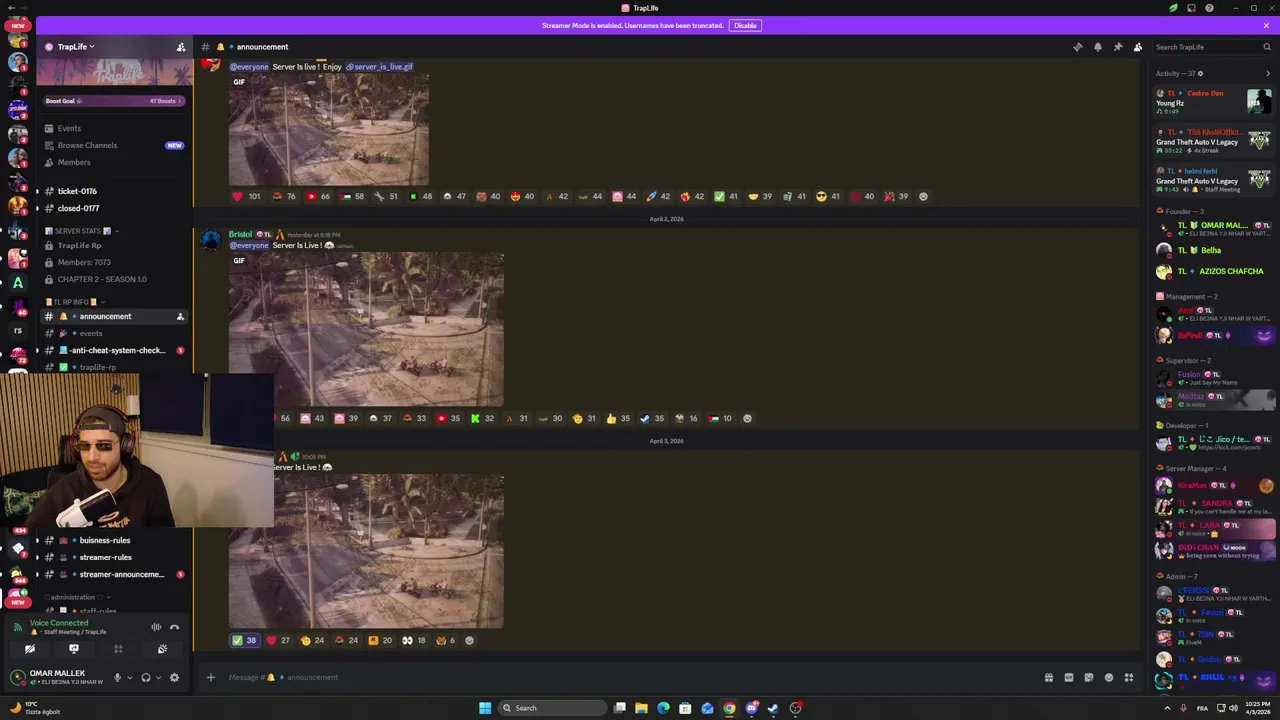Disable Streamer Mode via the Disable button
This screenshot has width=1280, height=720.
tap(745, 25)
